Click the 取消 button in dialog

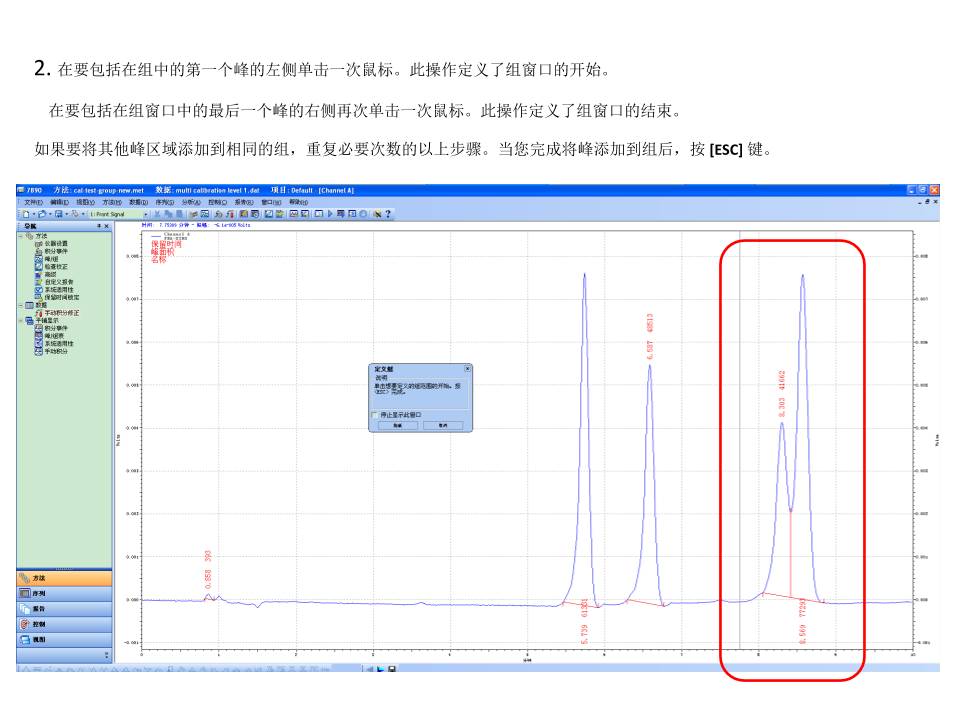pyautogui.click(x=442, y=425)
